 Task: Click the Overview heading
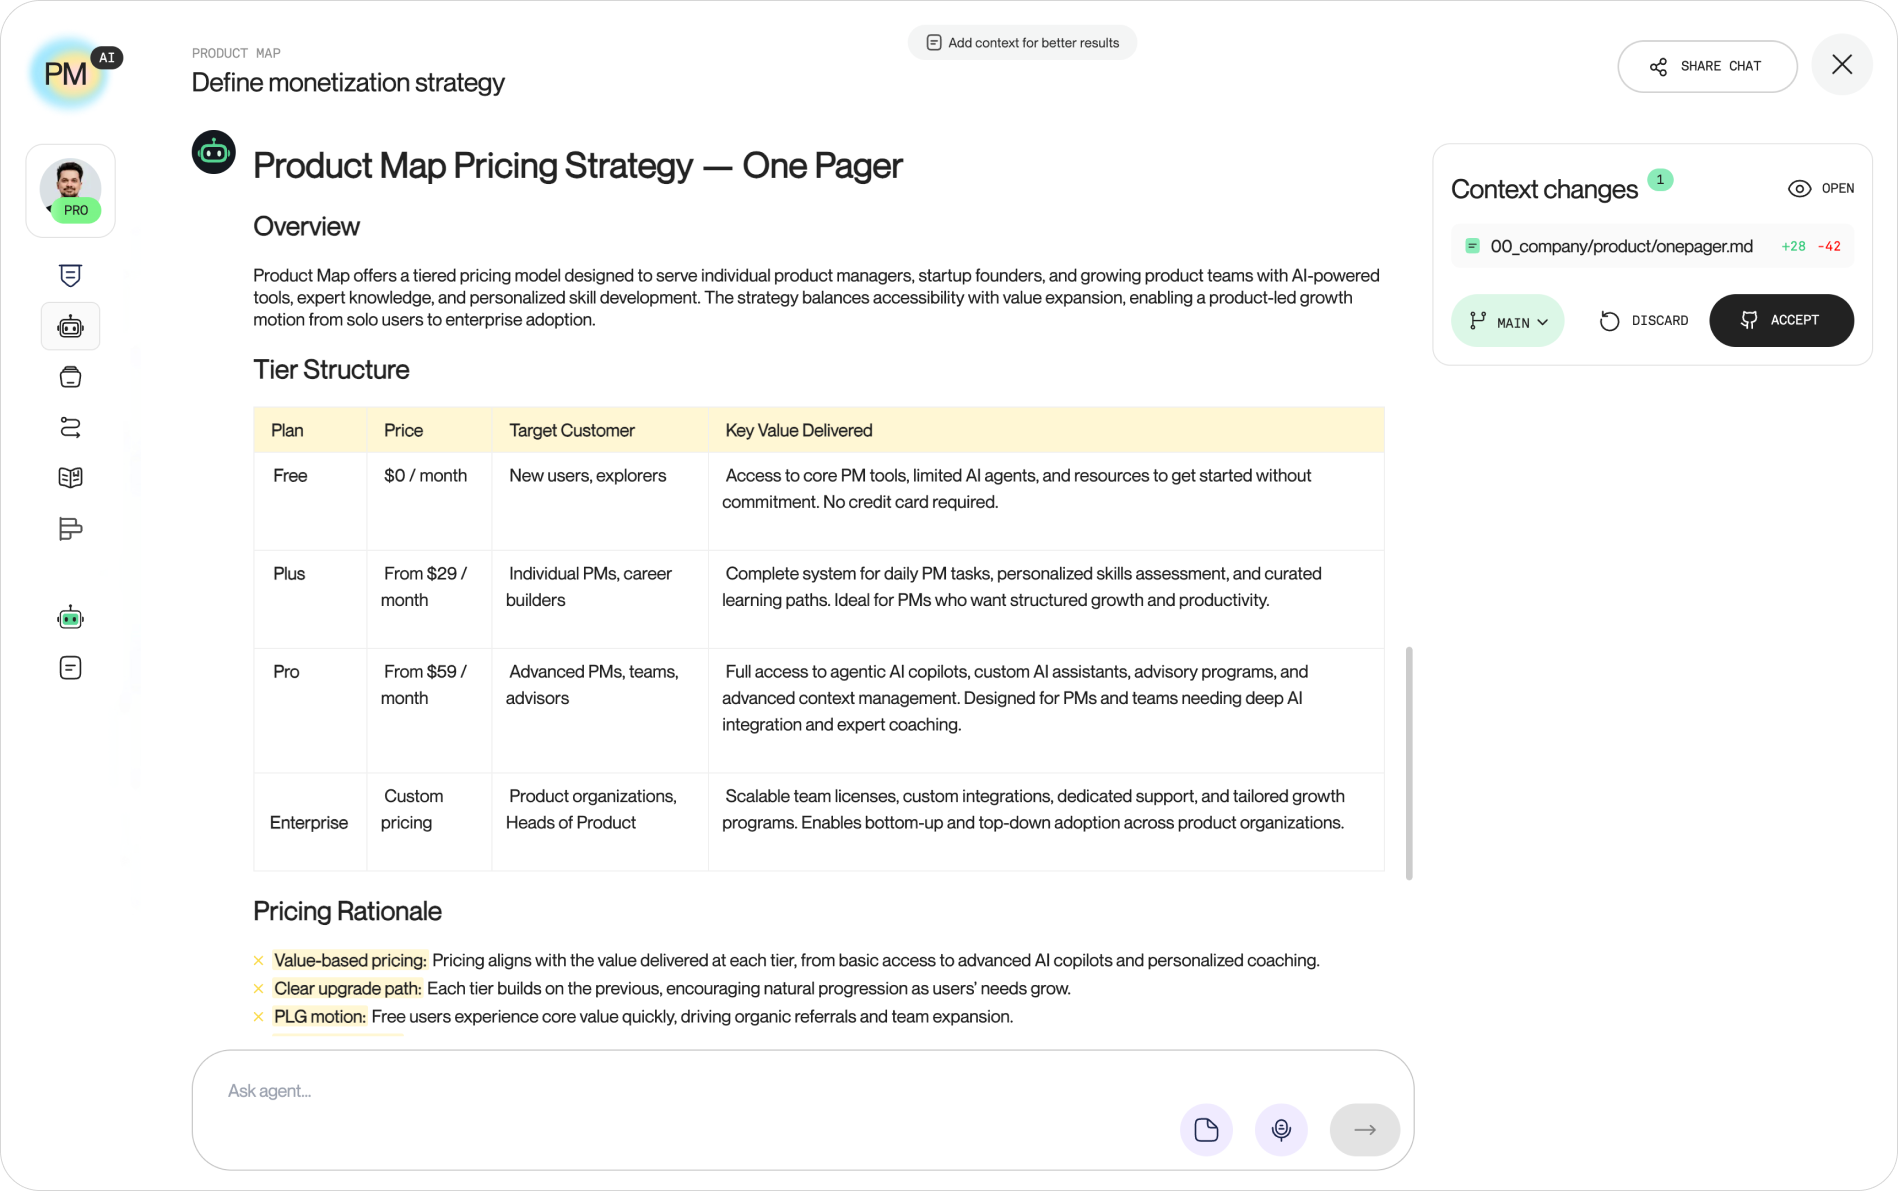(306, 226)
